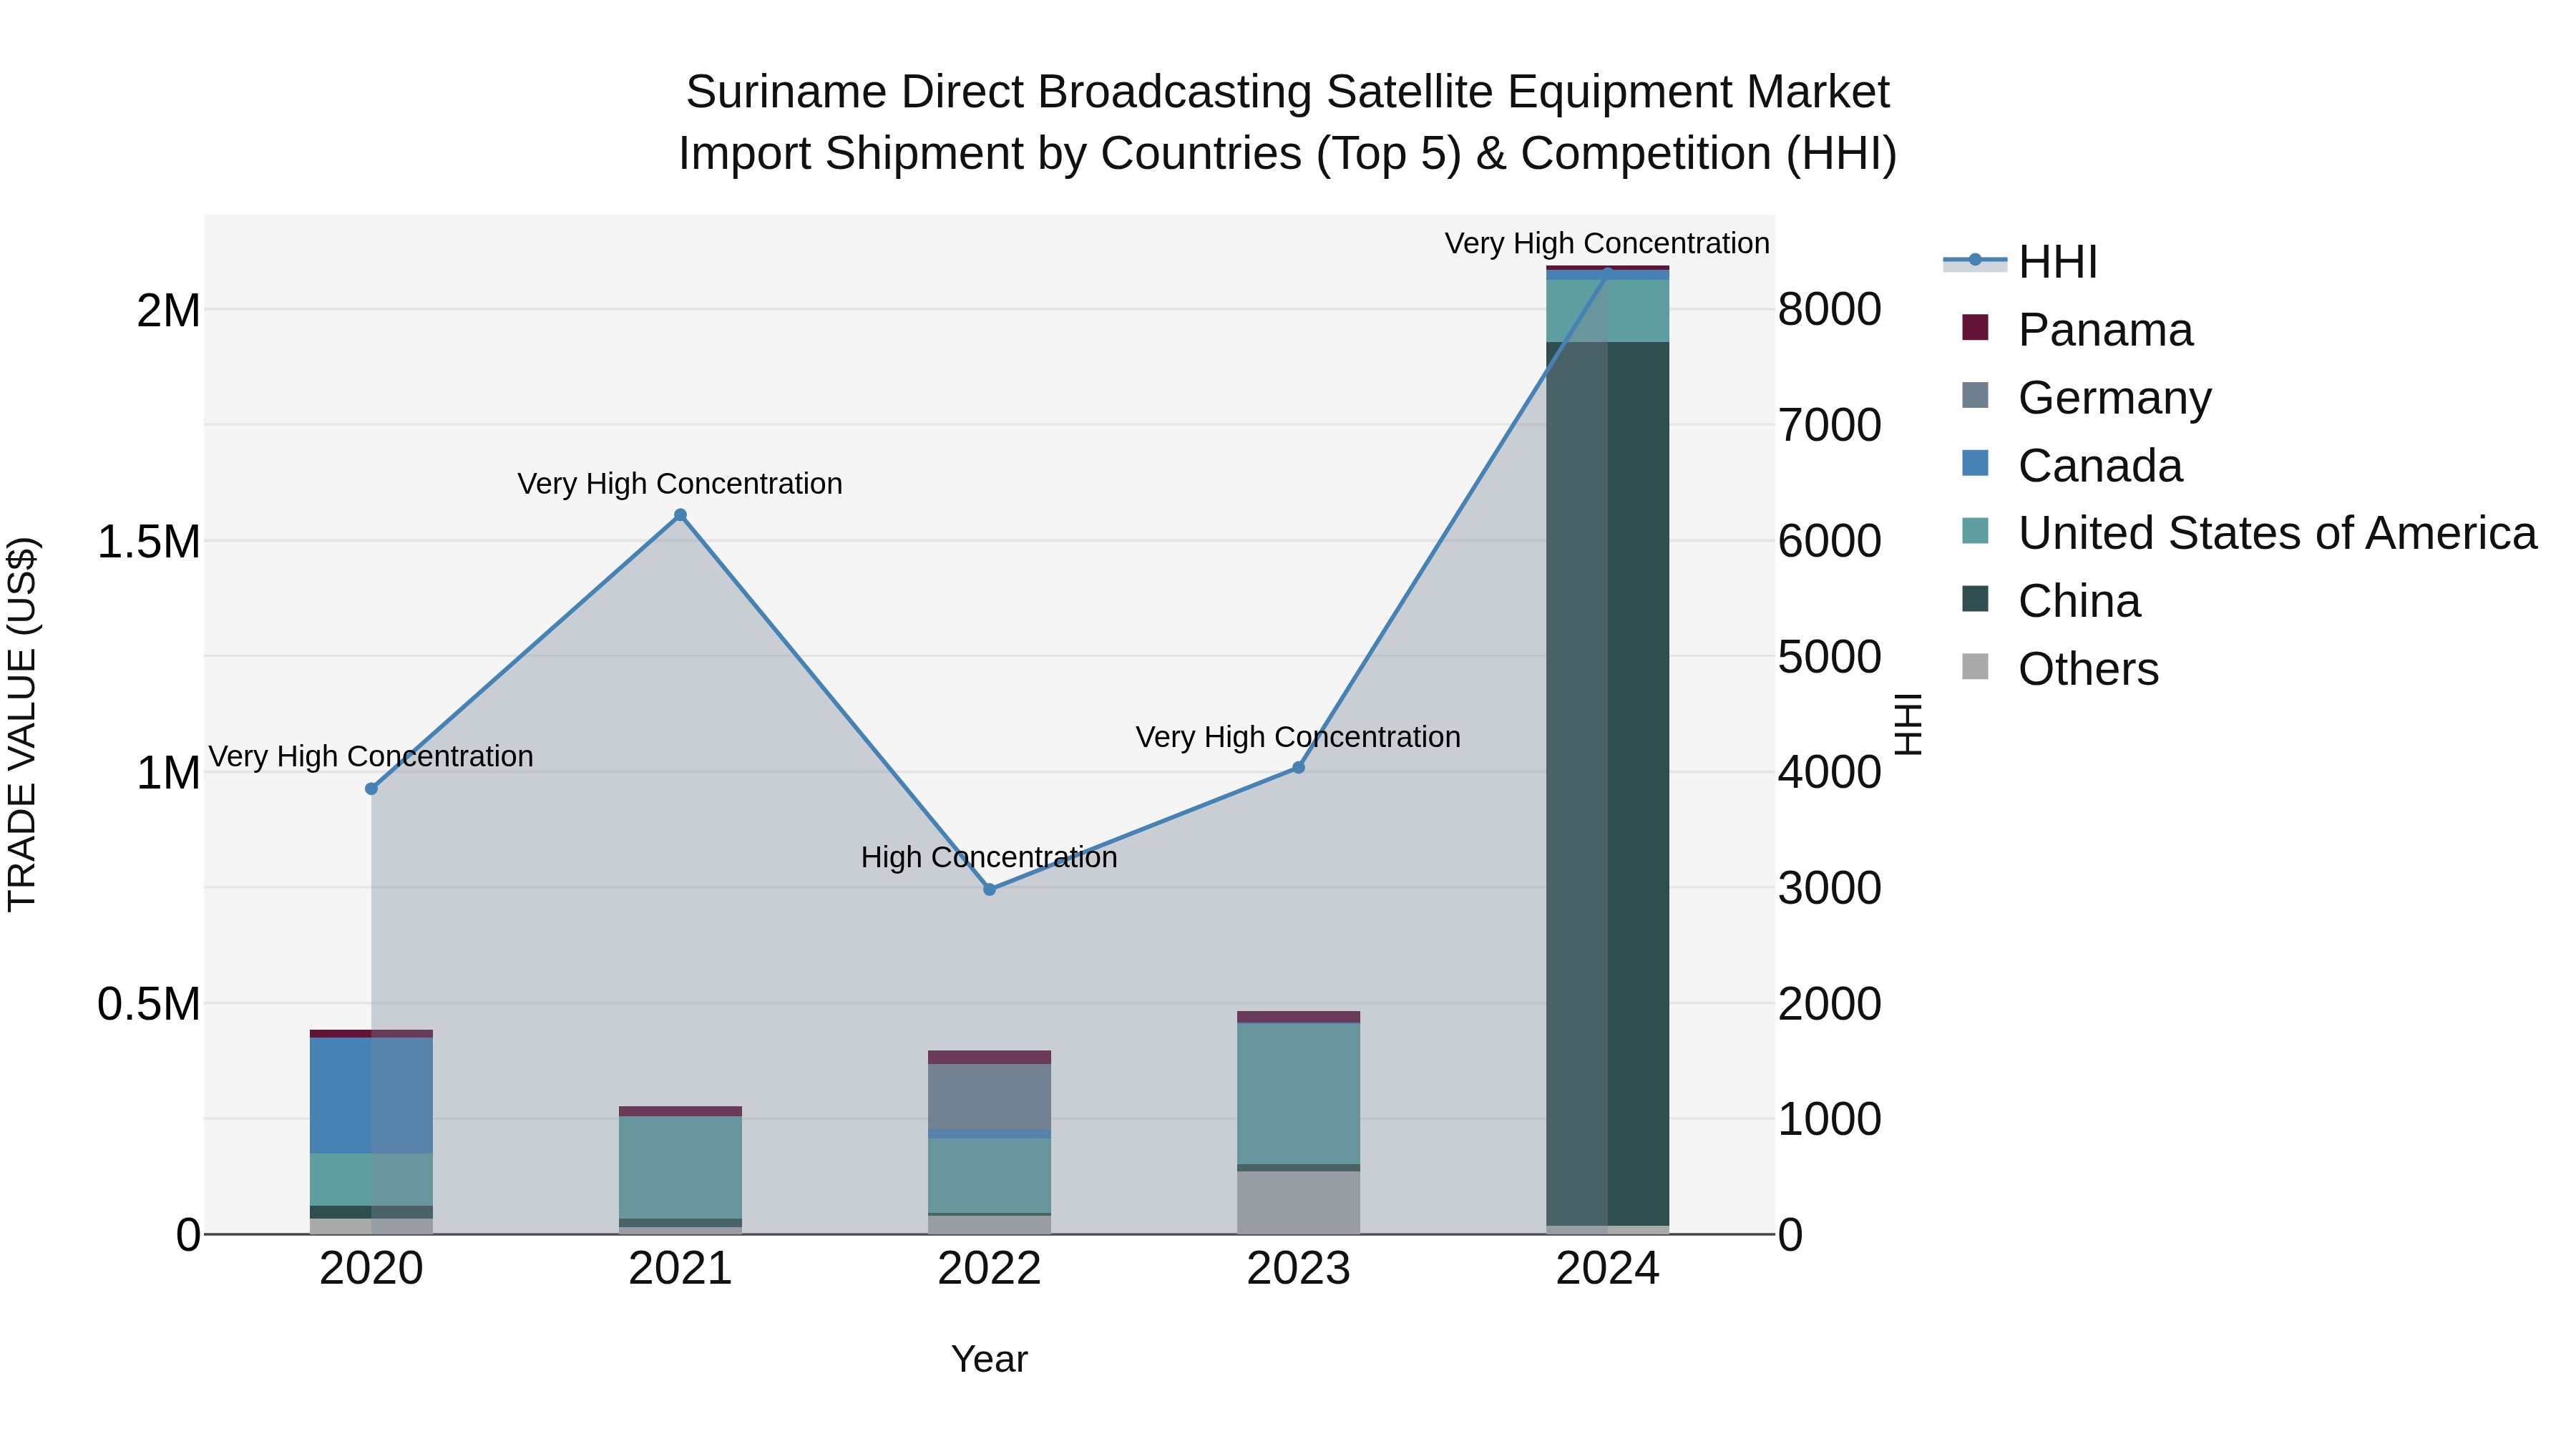This screenshot has width=2576, height=1449.
Task: Click the 1.5M left axis tick label
Action: point(149,541)
